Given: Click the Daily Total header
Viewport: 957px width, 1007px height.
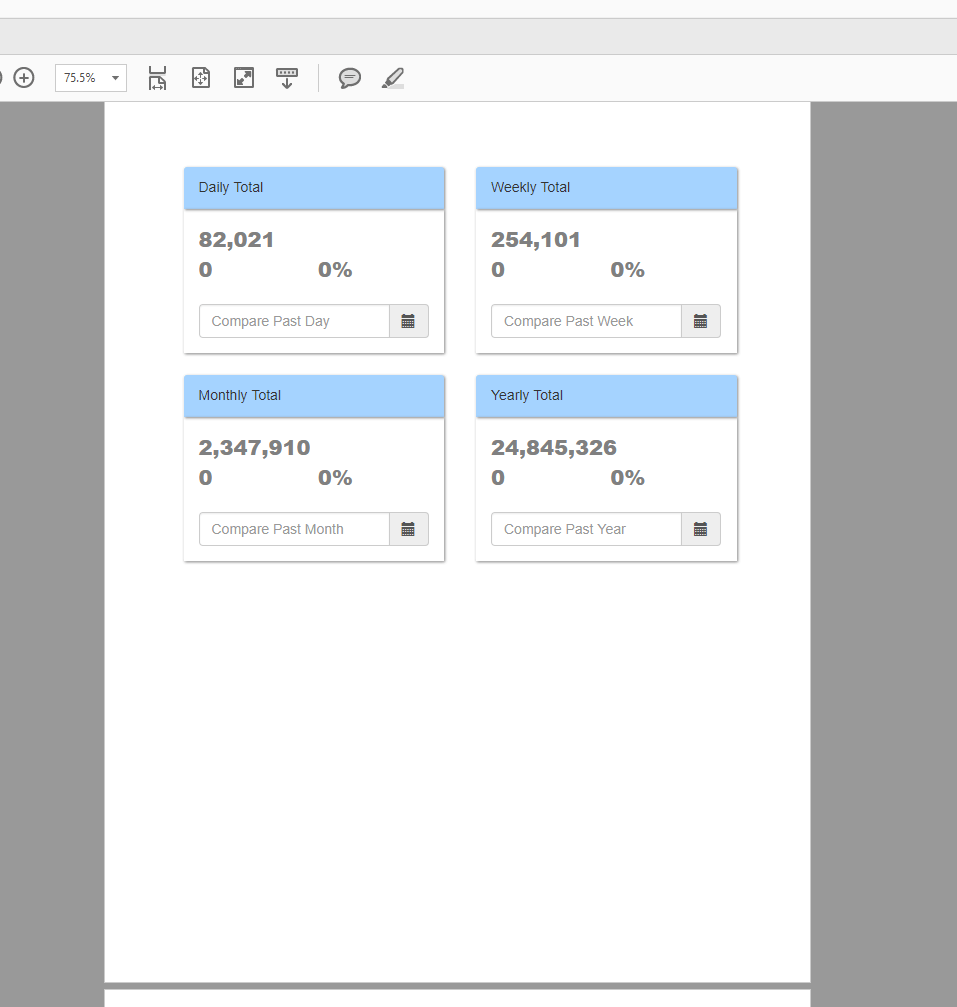Looking at the screenshot, I should pyautogui.click(x=314, y=188).
